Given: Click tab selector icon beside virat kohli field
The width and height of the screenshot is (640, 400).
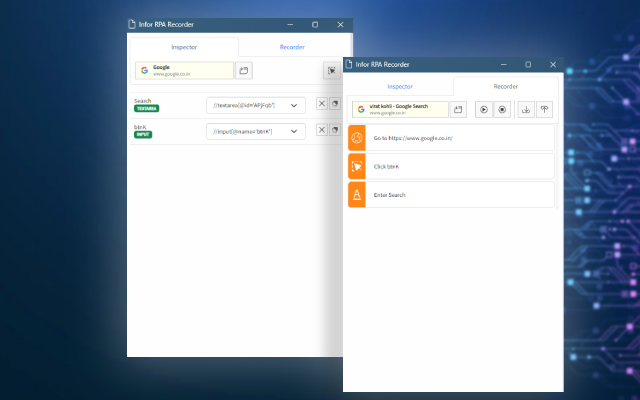Looking at the screenshot, I should tap(458, 109).
